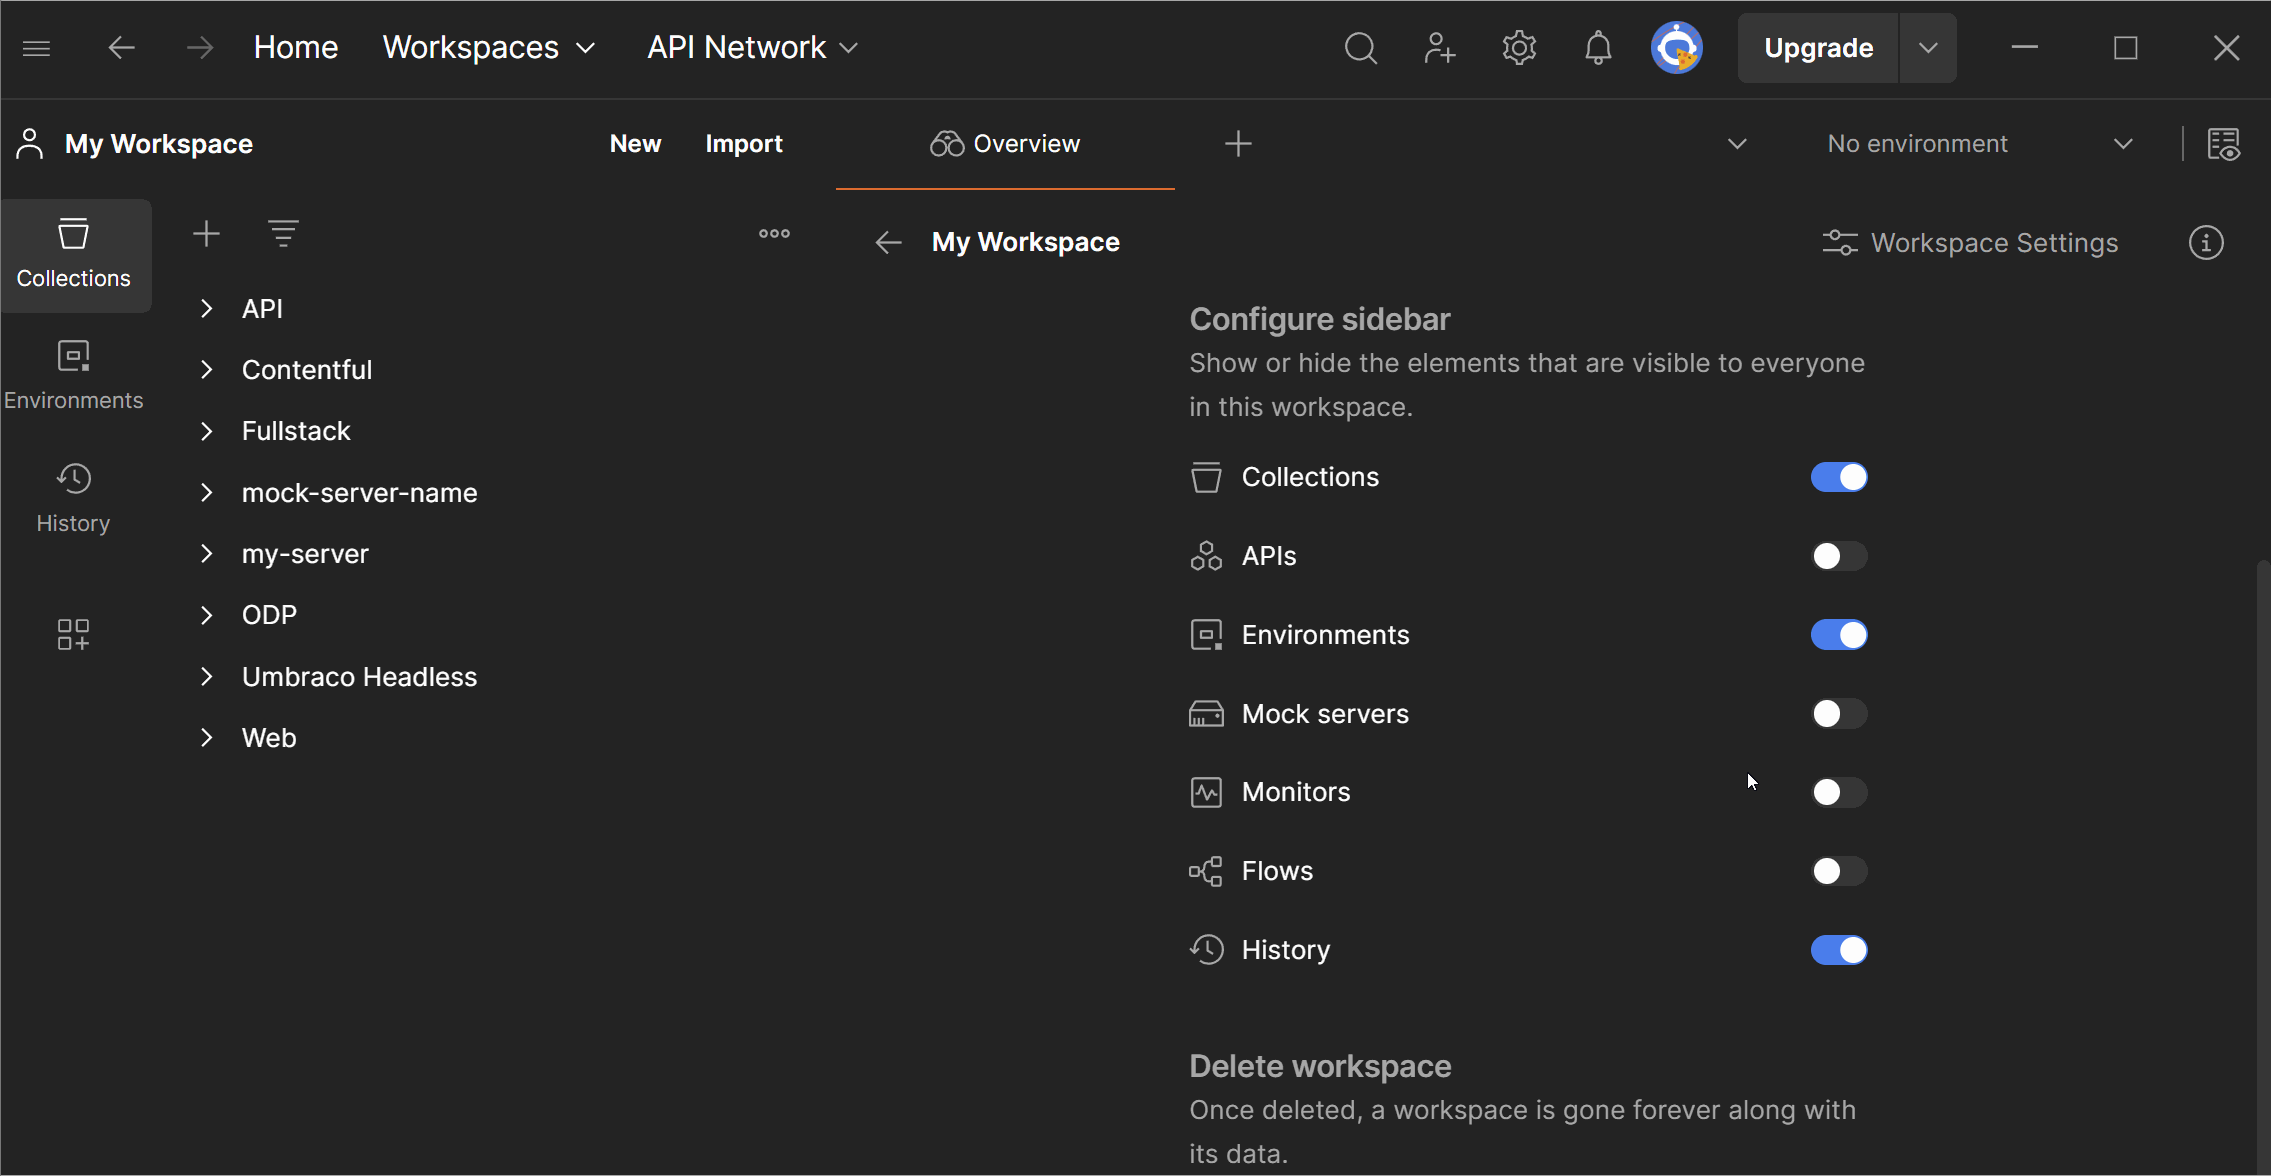Open the No environment dropdown
2271x1176 pixels.
pyautogui.click(x=1980, y=144)
